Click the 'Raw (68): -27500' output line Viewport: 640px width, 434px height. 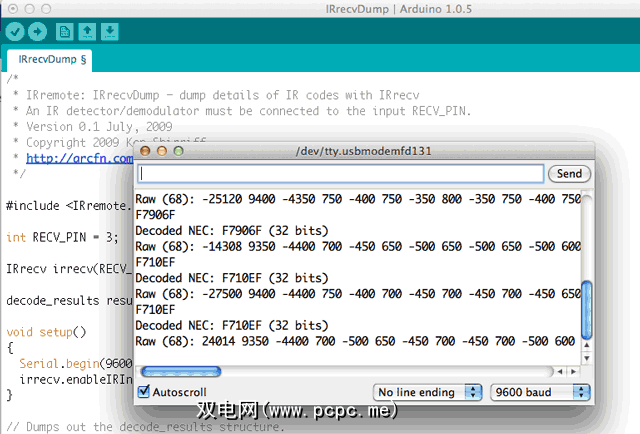coord(358,294)
